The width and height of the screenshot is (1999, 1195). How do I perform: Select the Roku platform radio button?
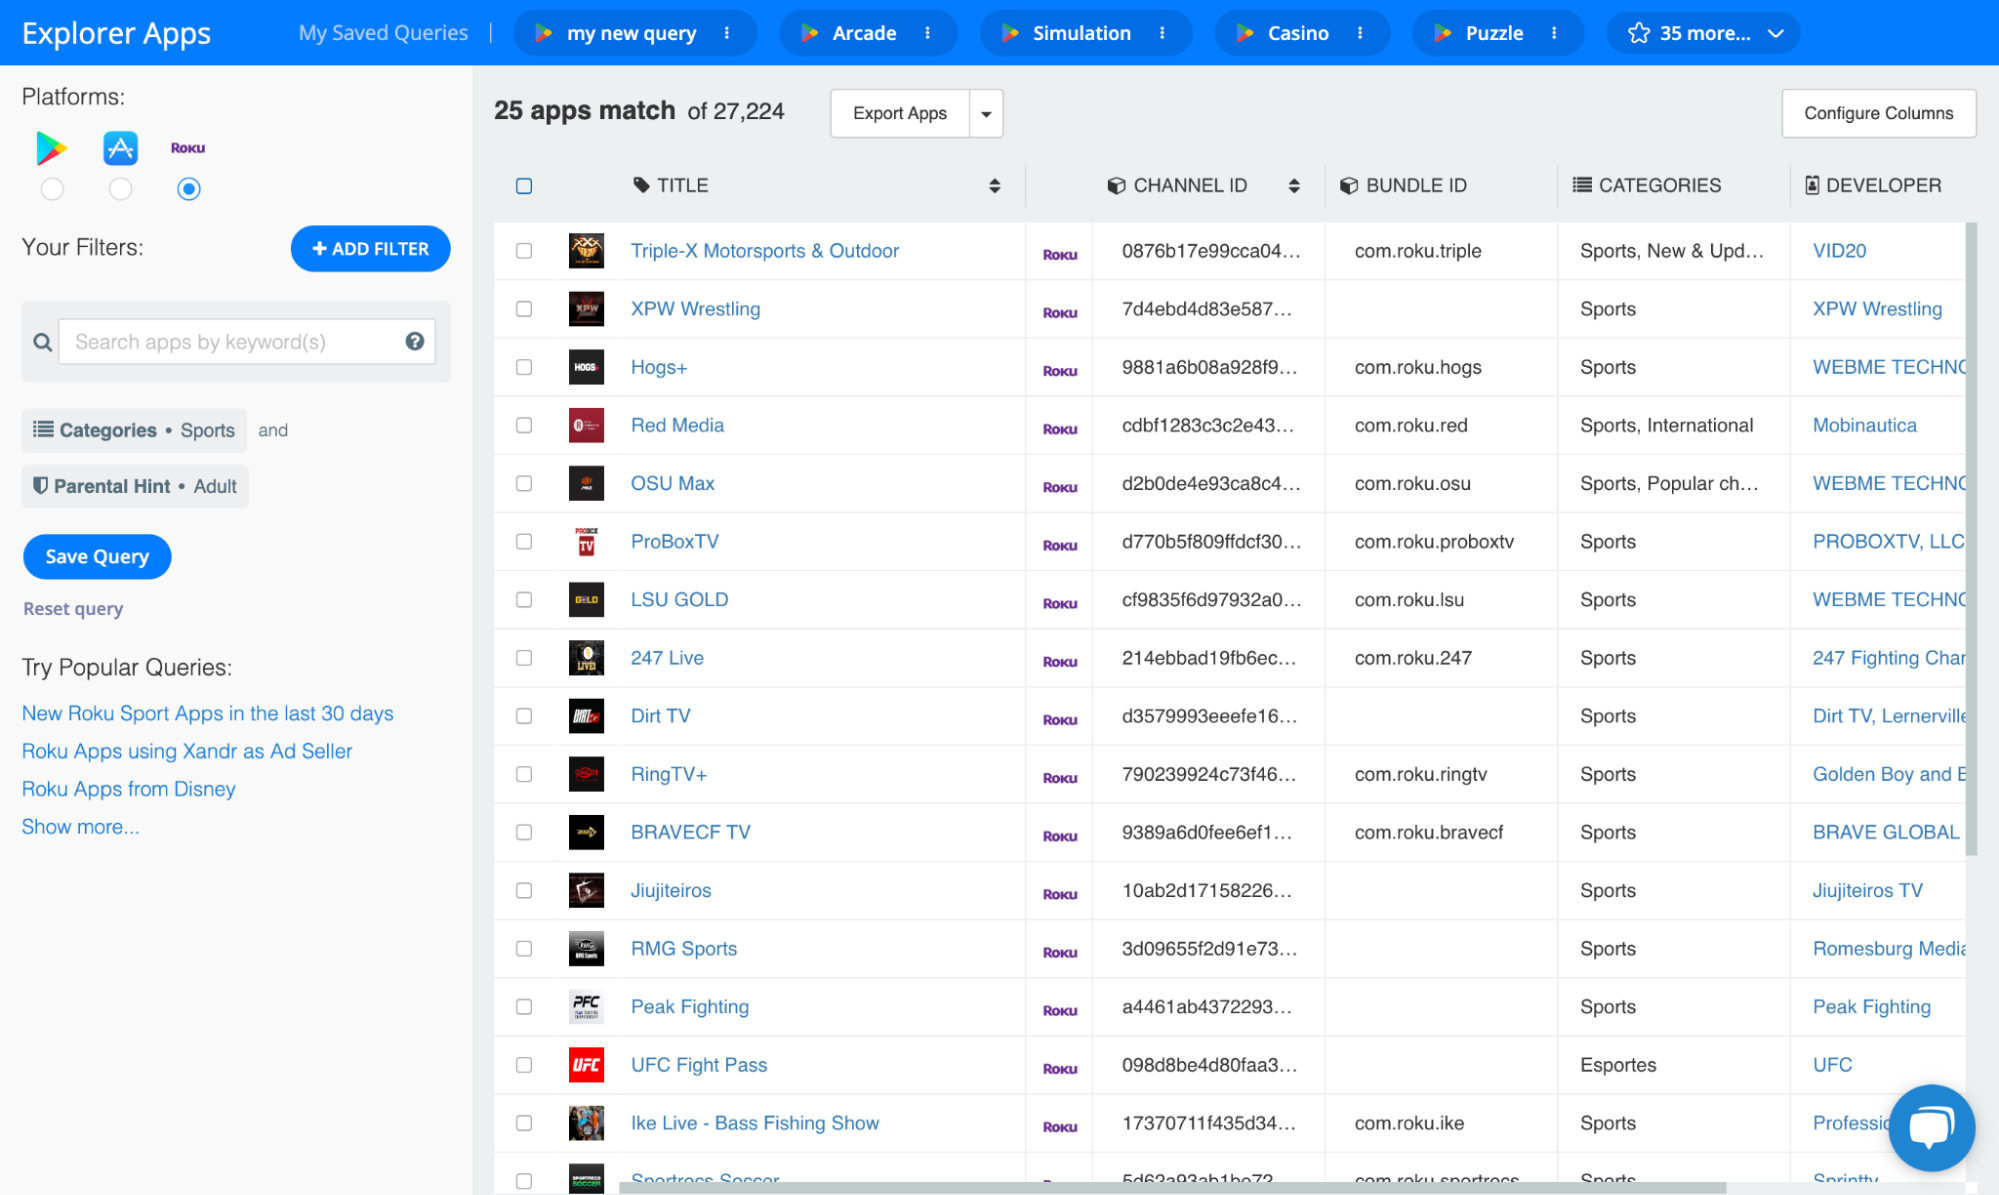(188, 189)
